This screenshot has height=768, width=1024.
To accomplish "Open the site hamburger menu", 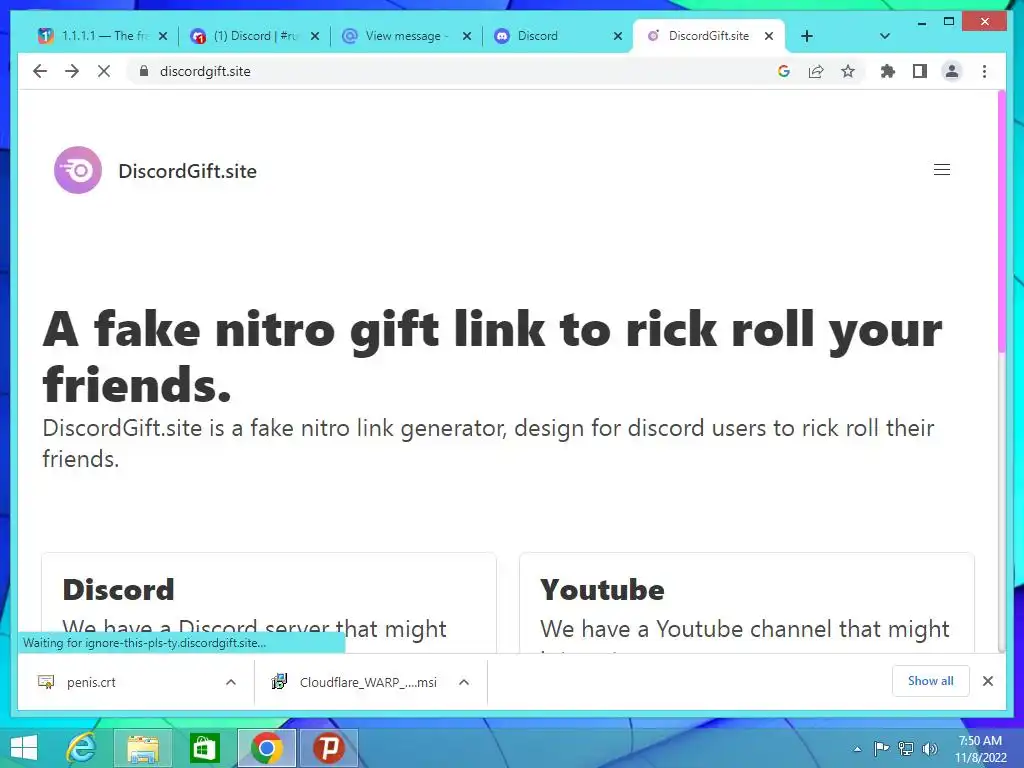I will click(x=942, y=170).
